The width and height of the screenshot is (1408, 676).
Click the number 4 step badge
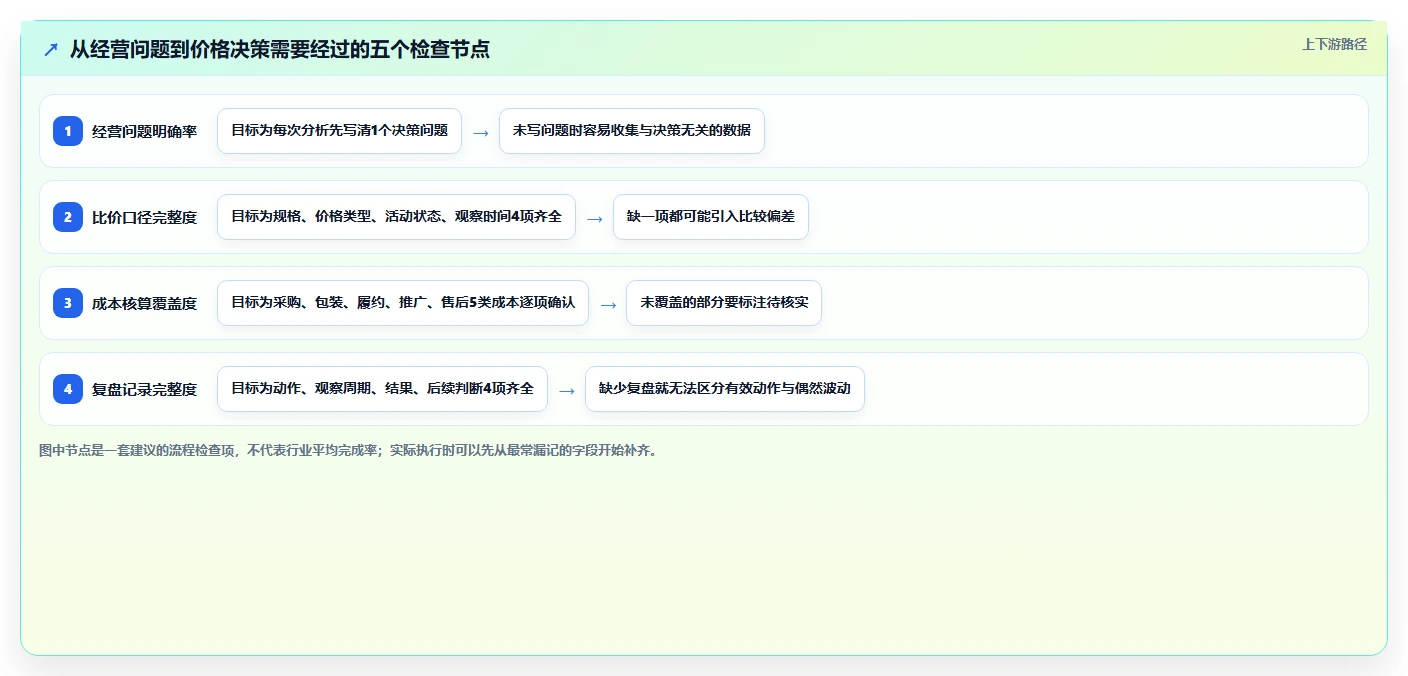point(68,389)
